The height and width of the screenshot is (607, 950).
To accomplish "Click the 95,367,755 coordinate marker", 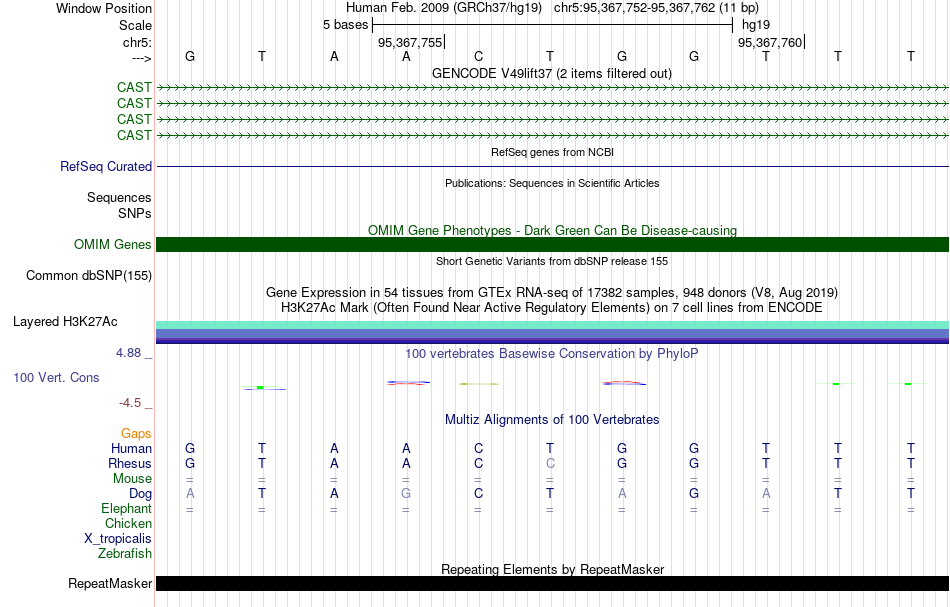I will [x=410, y=42].
